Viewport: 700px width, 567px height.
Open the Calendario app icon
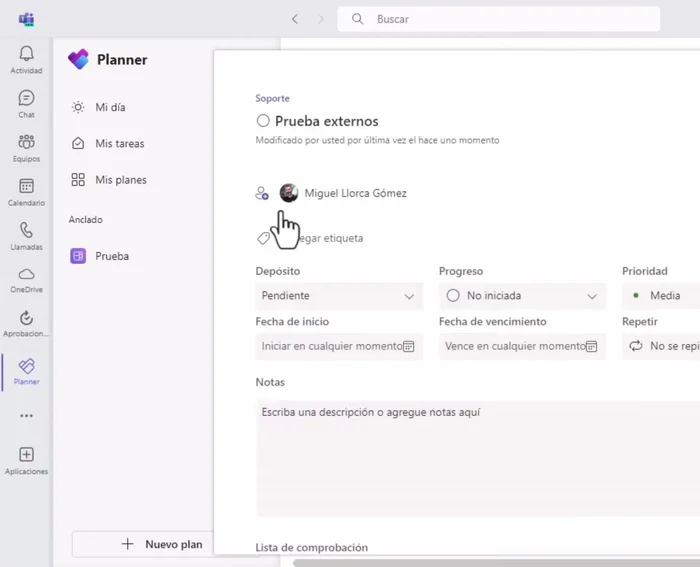tap(26, 191)
